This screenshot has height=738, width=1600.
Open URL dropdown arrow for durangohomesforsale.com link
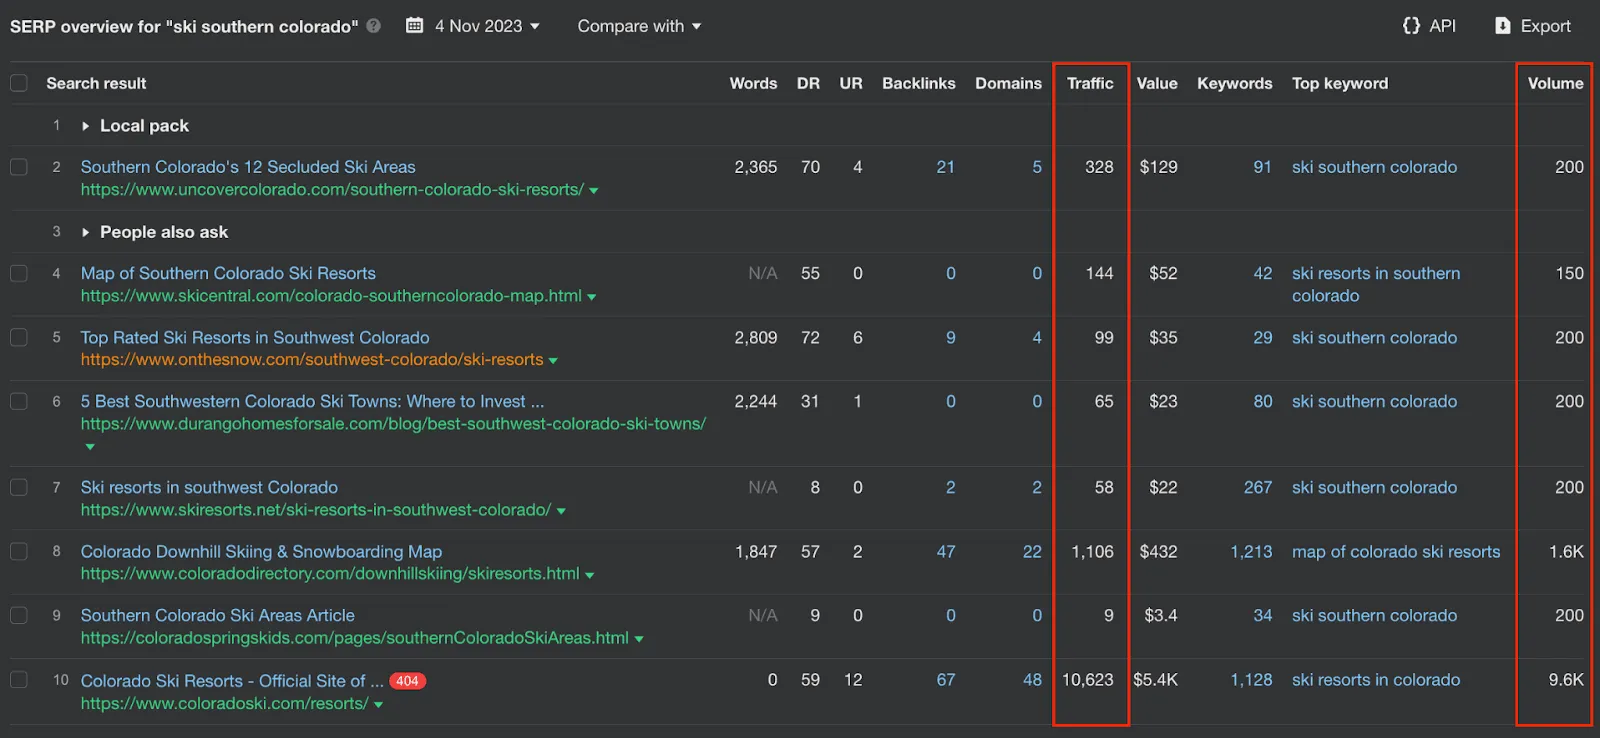[x=90, y=447]
